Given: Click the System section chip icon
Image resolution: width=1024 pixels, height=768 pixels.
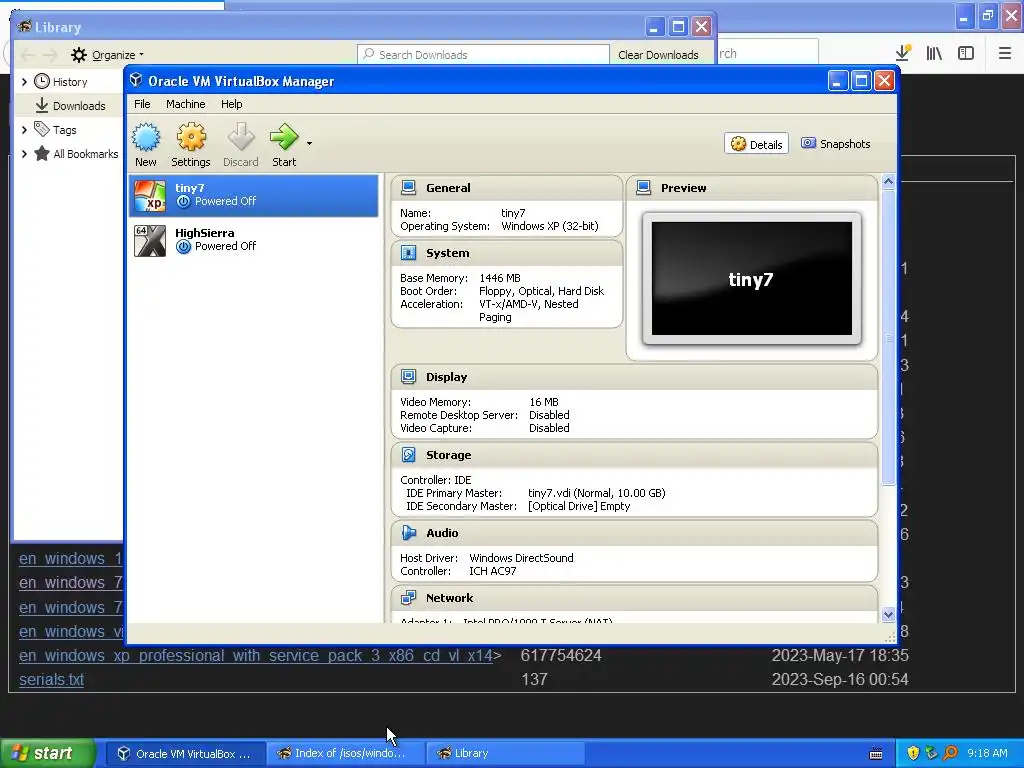Looking at the screenshot, I should coord(409,253).
